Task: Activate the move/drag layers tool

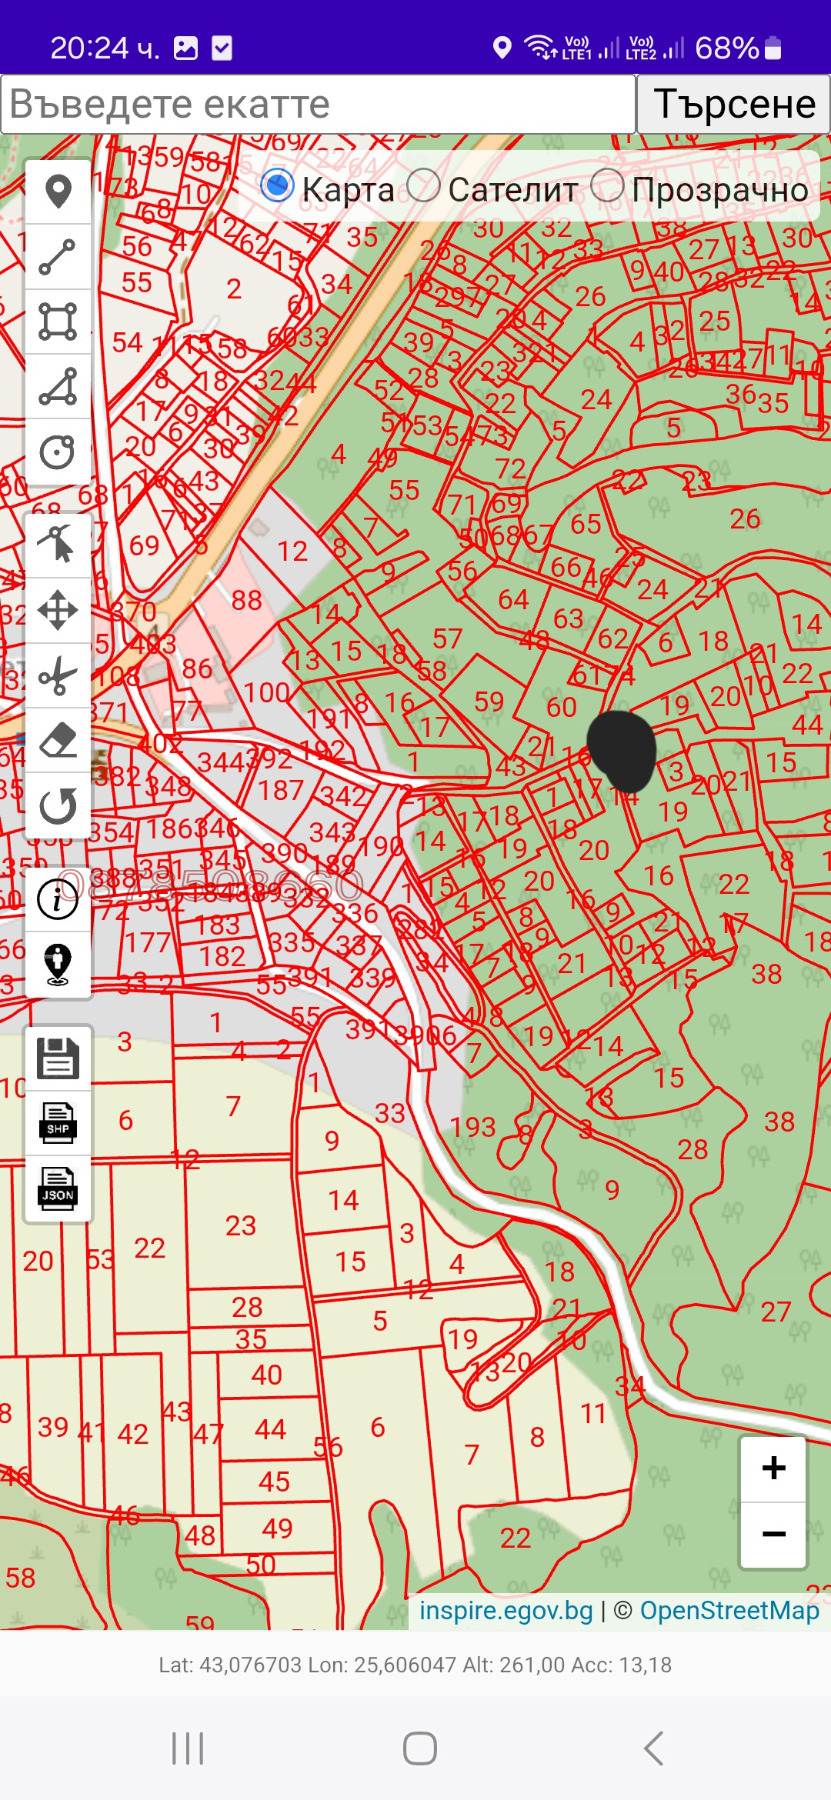Action: click(58, 610)
